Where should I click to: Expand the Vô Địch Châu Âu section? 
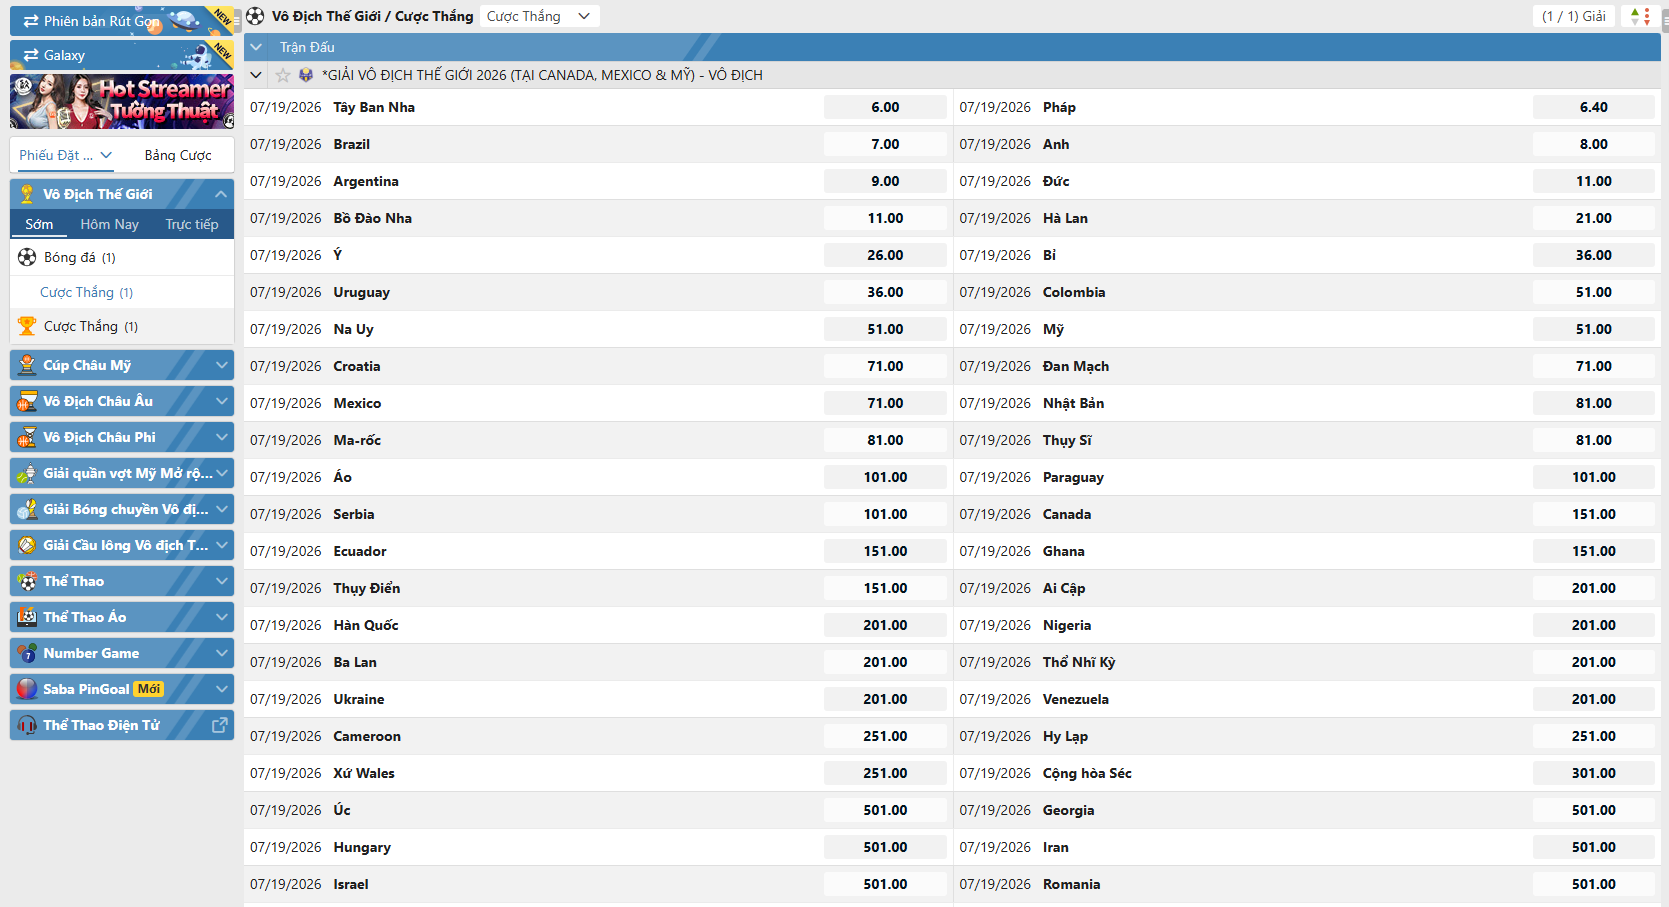coord(221,401)
